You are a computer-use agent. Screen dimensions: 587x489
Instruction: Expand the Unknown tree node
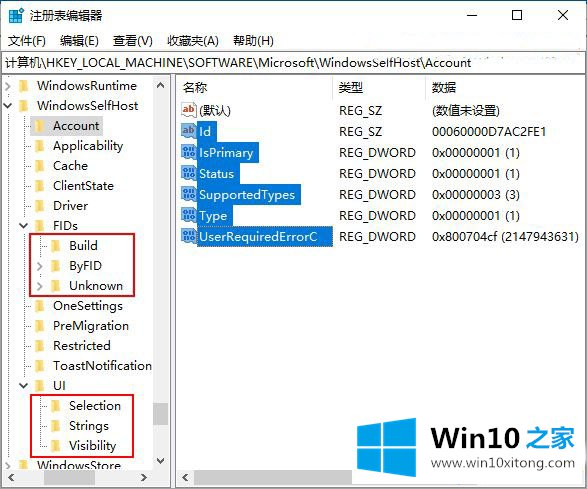point(40,286)
